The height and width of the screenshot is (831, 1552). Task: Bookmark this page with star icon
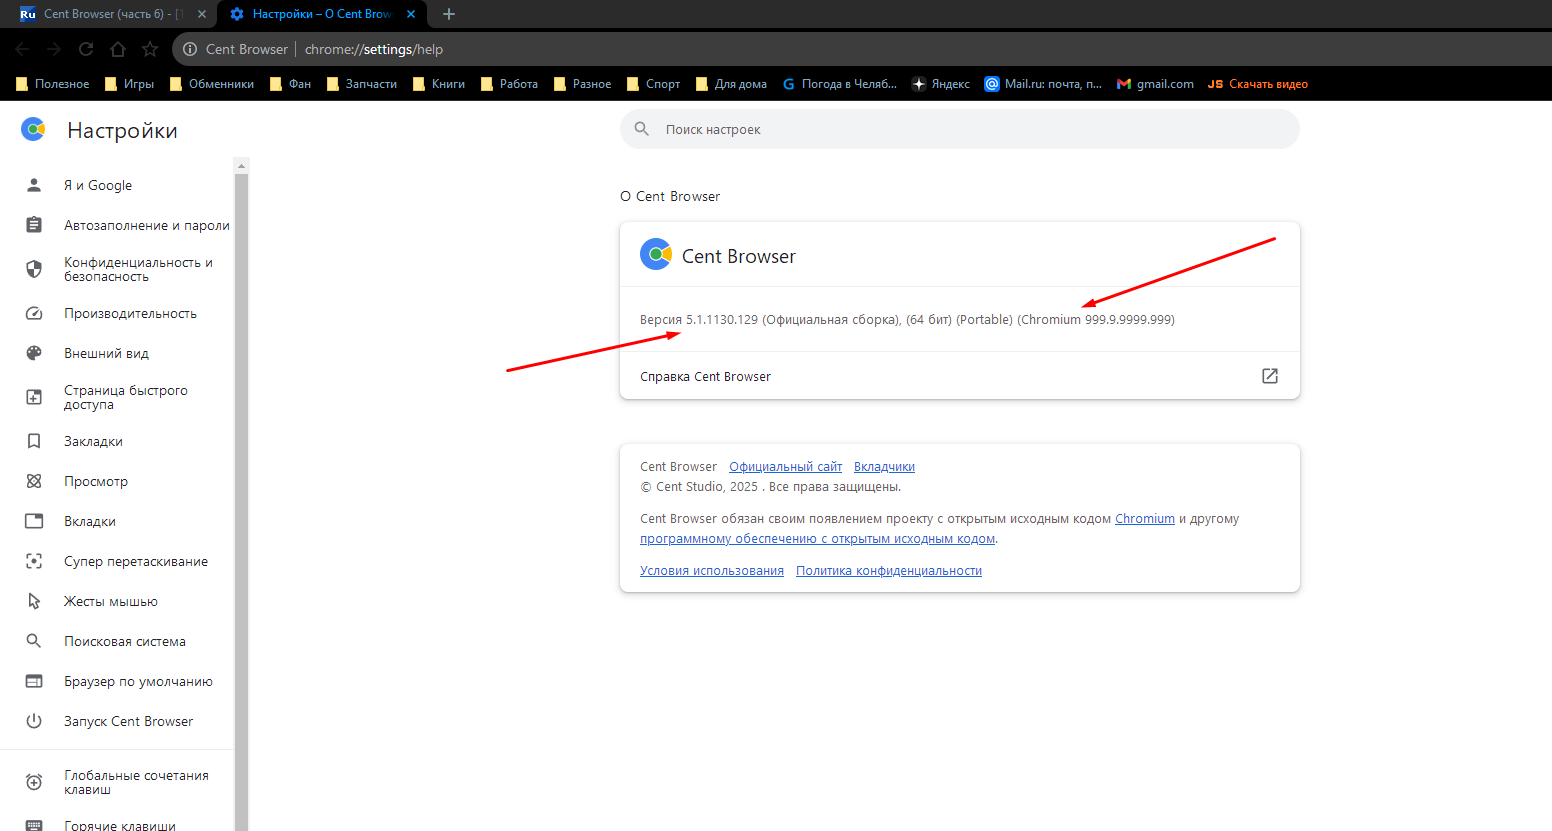(x=150, y=49)
